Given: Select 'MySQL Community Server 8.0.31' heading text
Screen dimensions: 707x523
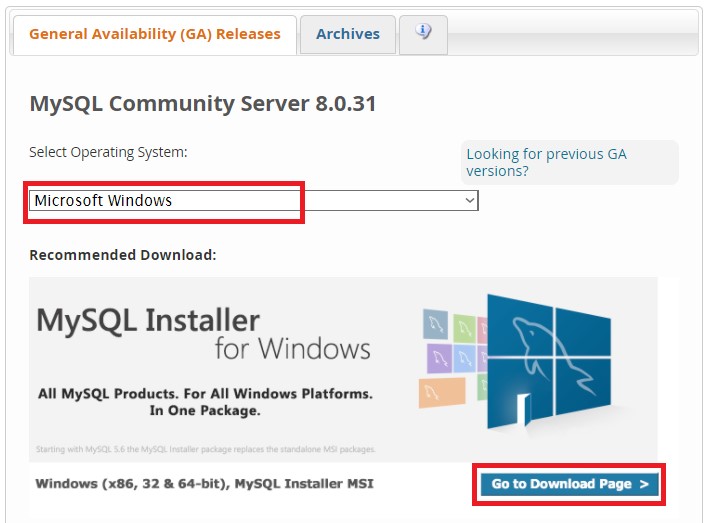Looking at the screenshot, I should pyautogui.click(x=202, y=104).
